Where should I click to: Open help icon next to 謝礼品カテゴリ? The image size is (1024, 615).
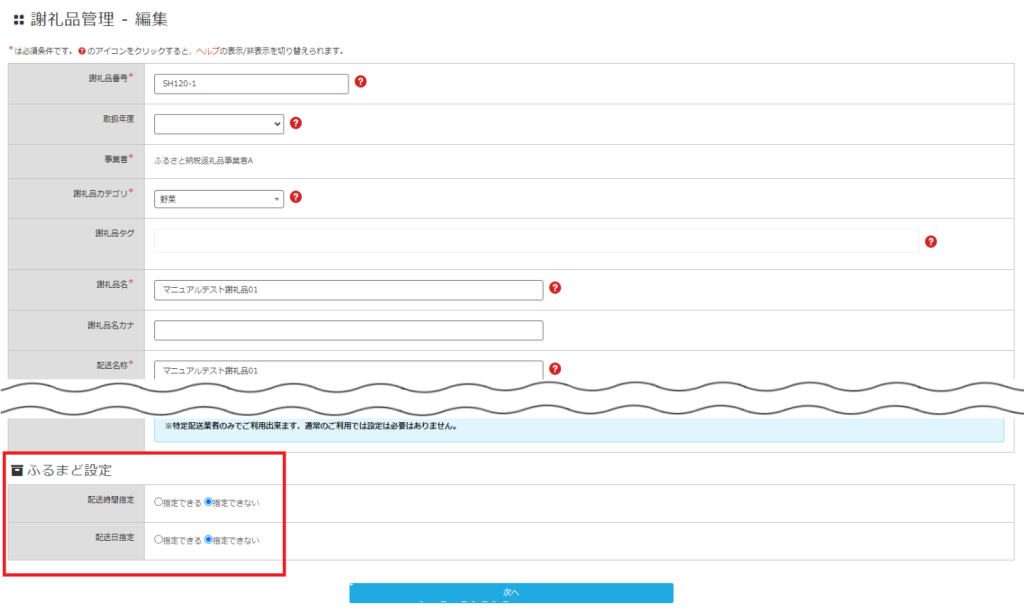pyautogui.click(x=296, y=198)
